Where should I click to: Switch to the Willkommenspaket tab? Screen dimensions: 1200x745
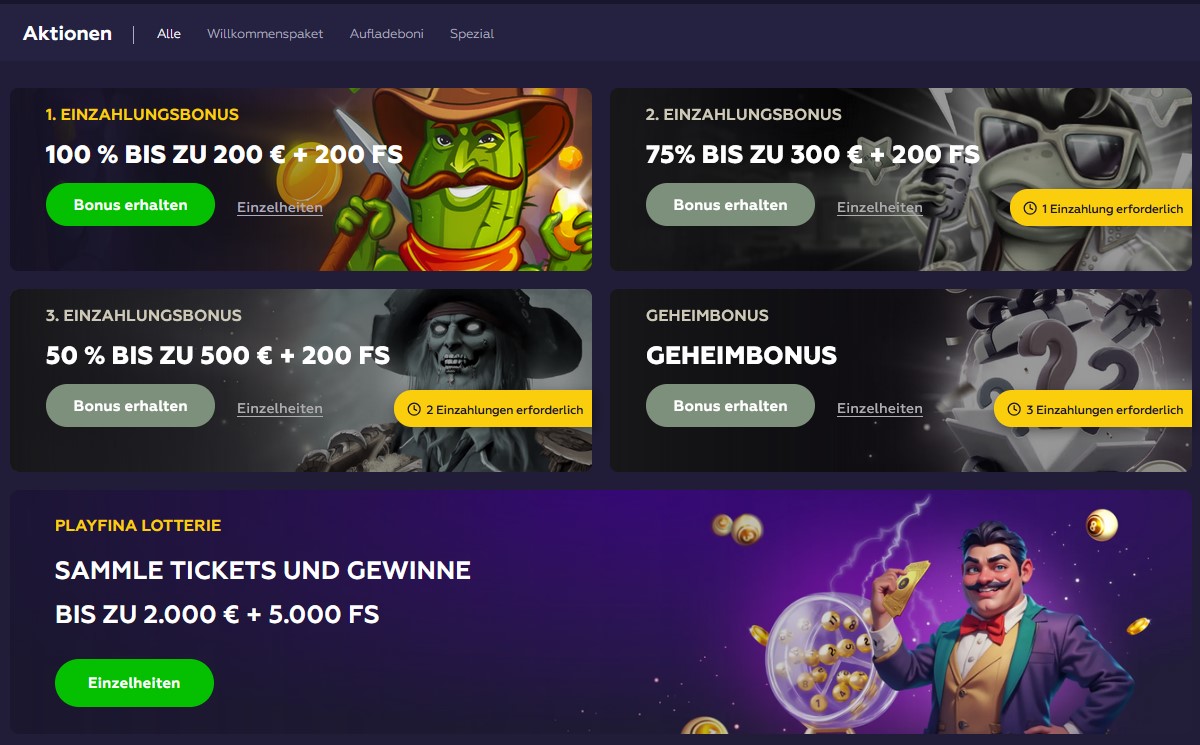coord(265,34)
